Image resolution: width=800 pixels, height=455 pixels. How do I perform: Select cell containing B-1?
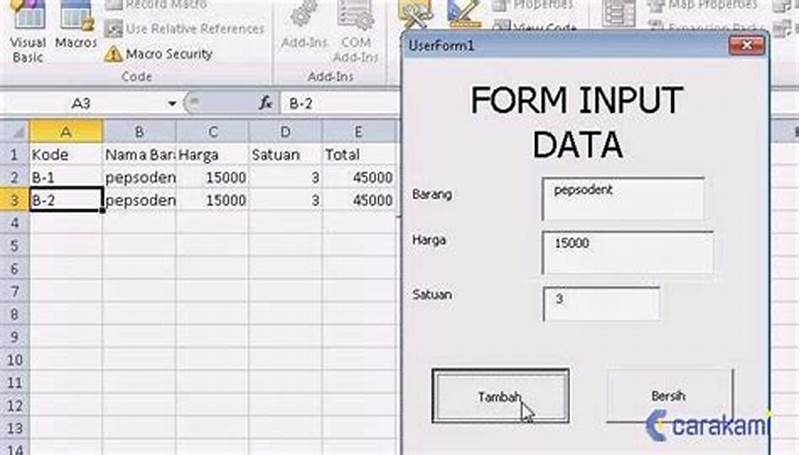[x=66, y=177]
